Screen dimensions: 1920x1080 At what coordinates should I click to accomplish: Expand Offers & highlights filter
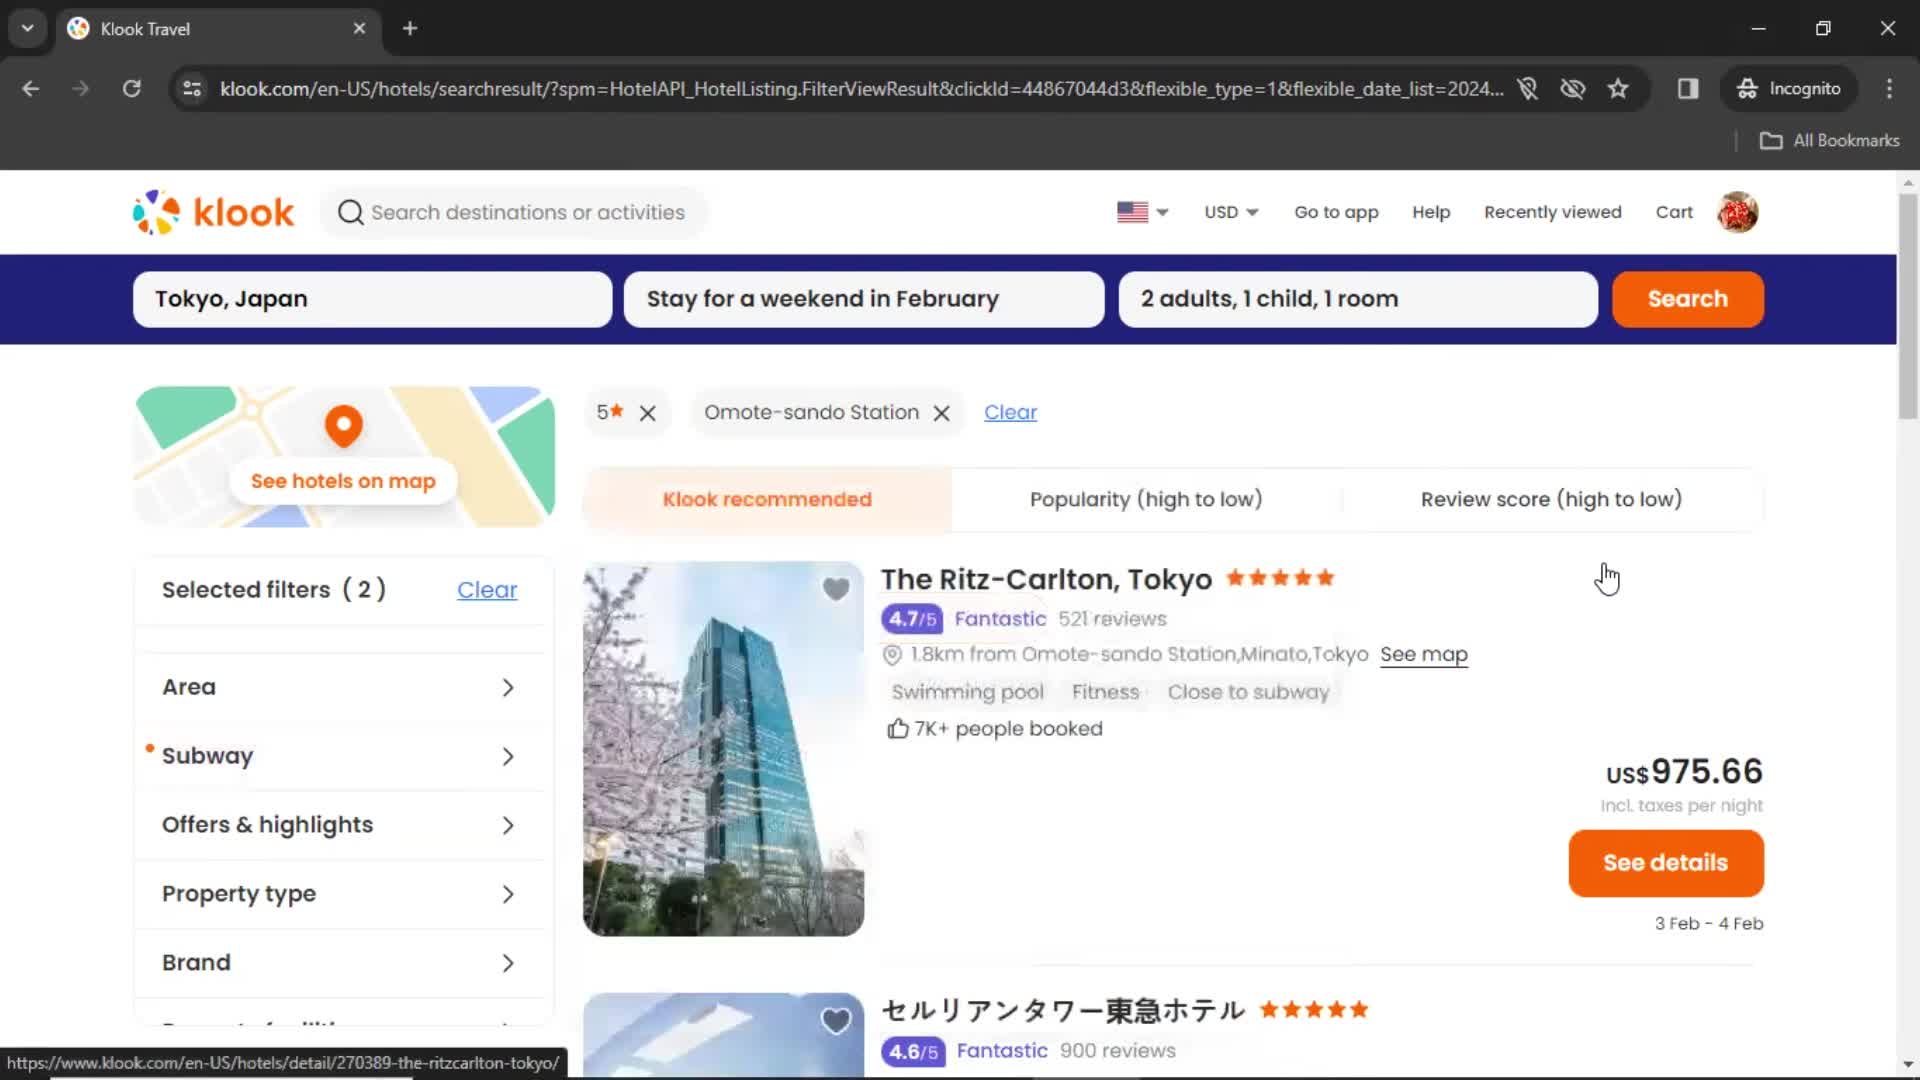(340, 826)
